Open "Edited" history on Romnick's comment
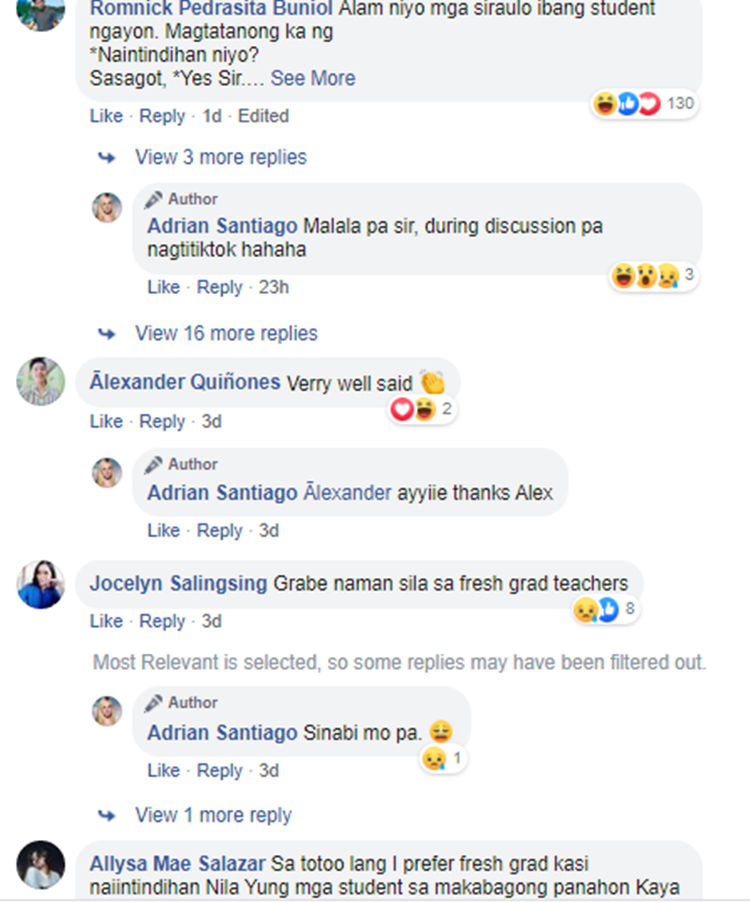This screenshot has width=750, height=903. coord(263,116)
